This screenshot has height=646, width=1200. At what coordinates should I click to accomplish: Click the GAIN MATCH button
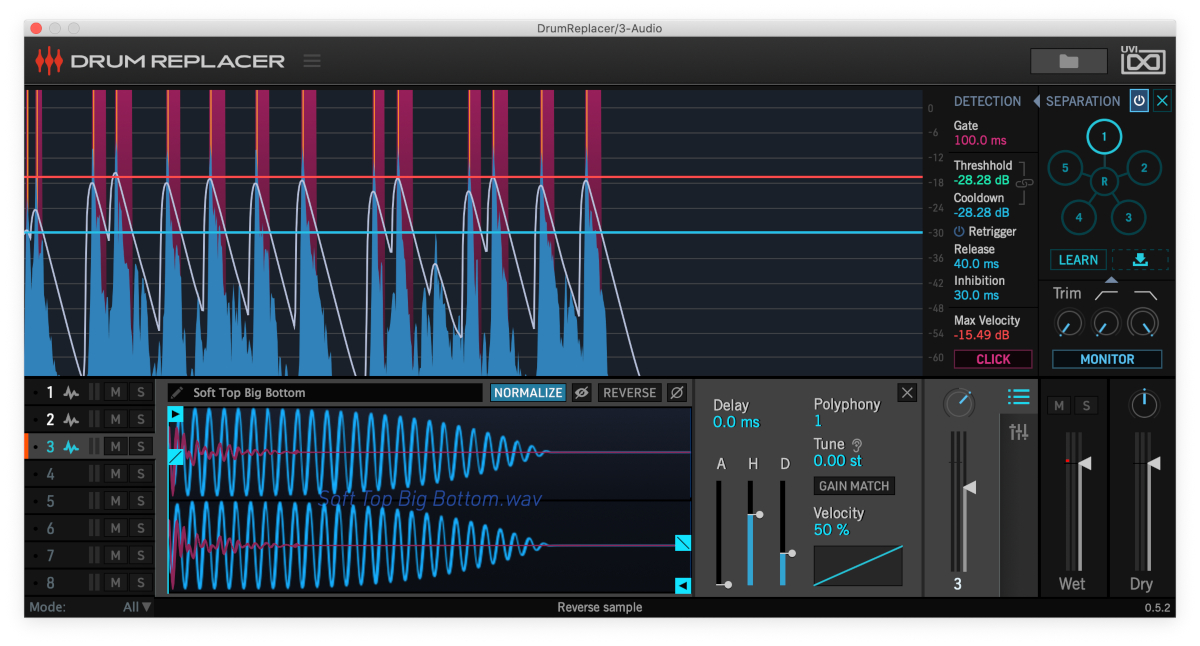click(854, 486)
